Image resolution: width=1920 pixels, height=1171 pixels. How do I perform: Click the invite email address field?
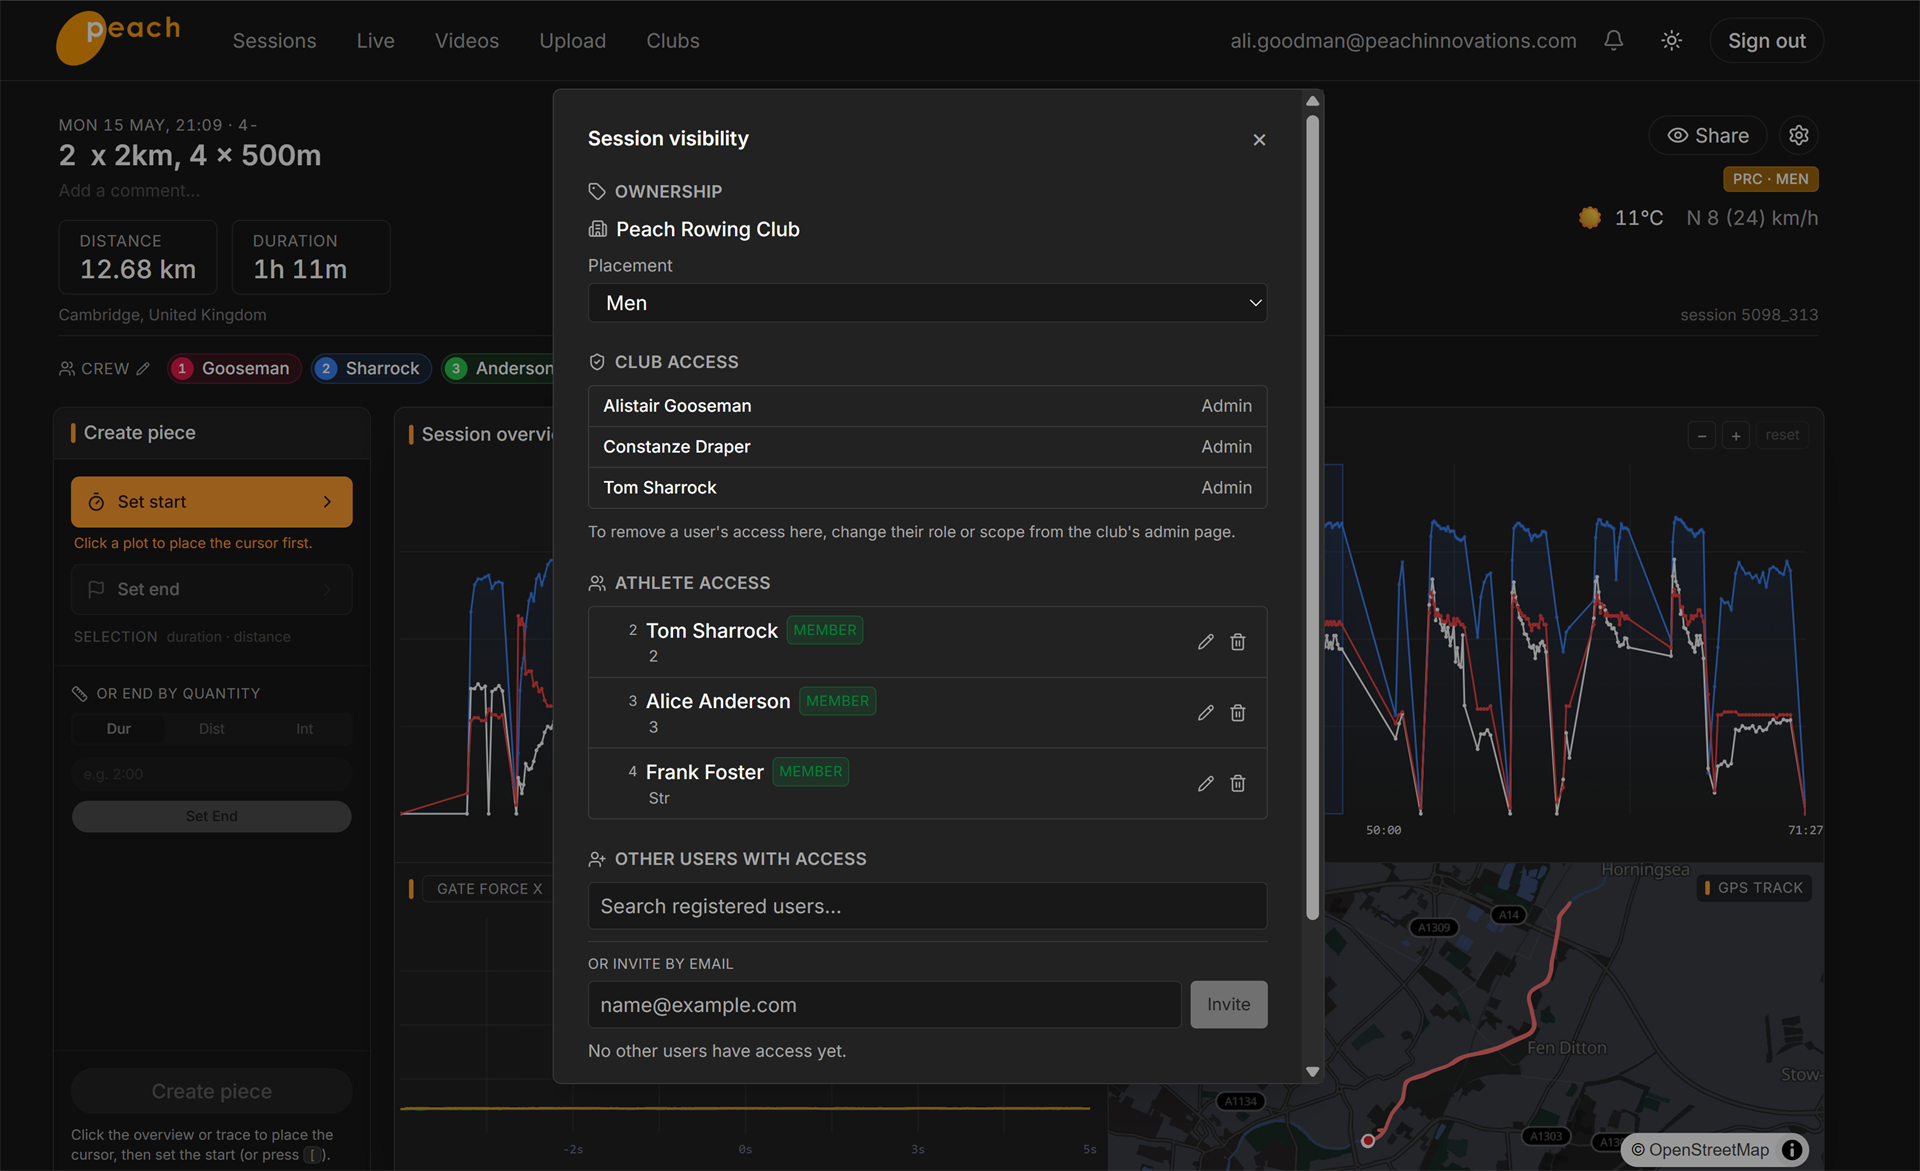884,1005
